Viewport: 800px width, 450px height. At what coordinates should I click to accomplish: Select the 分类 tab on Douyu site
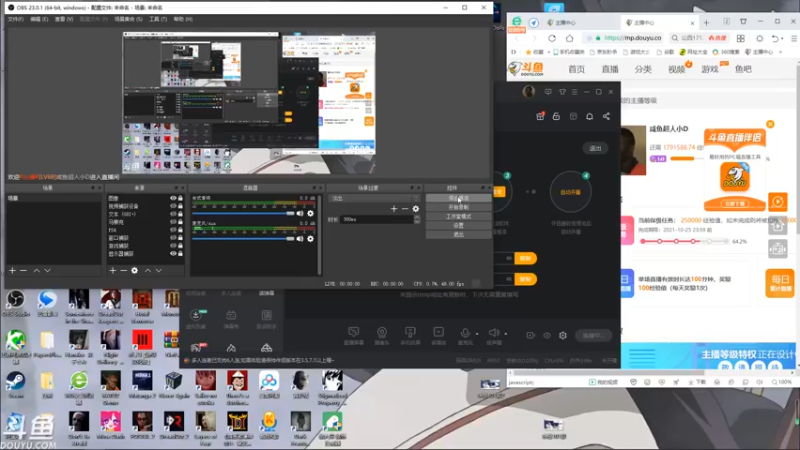643,69
